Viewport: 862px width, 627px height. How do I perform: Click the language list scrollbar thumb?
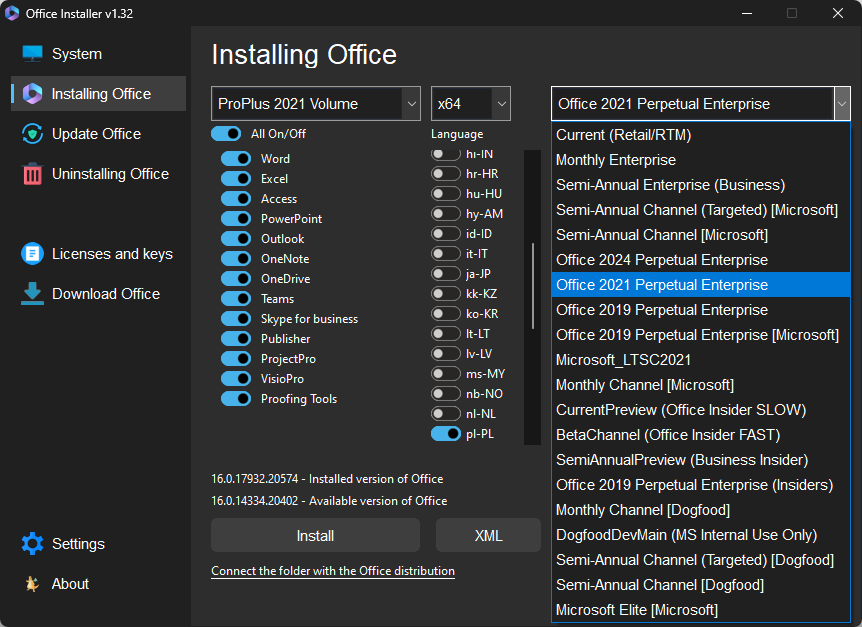(533, 286)
